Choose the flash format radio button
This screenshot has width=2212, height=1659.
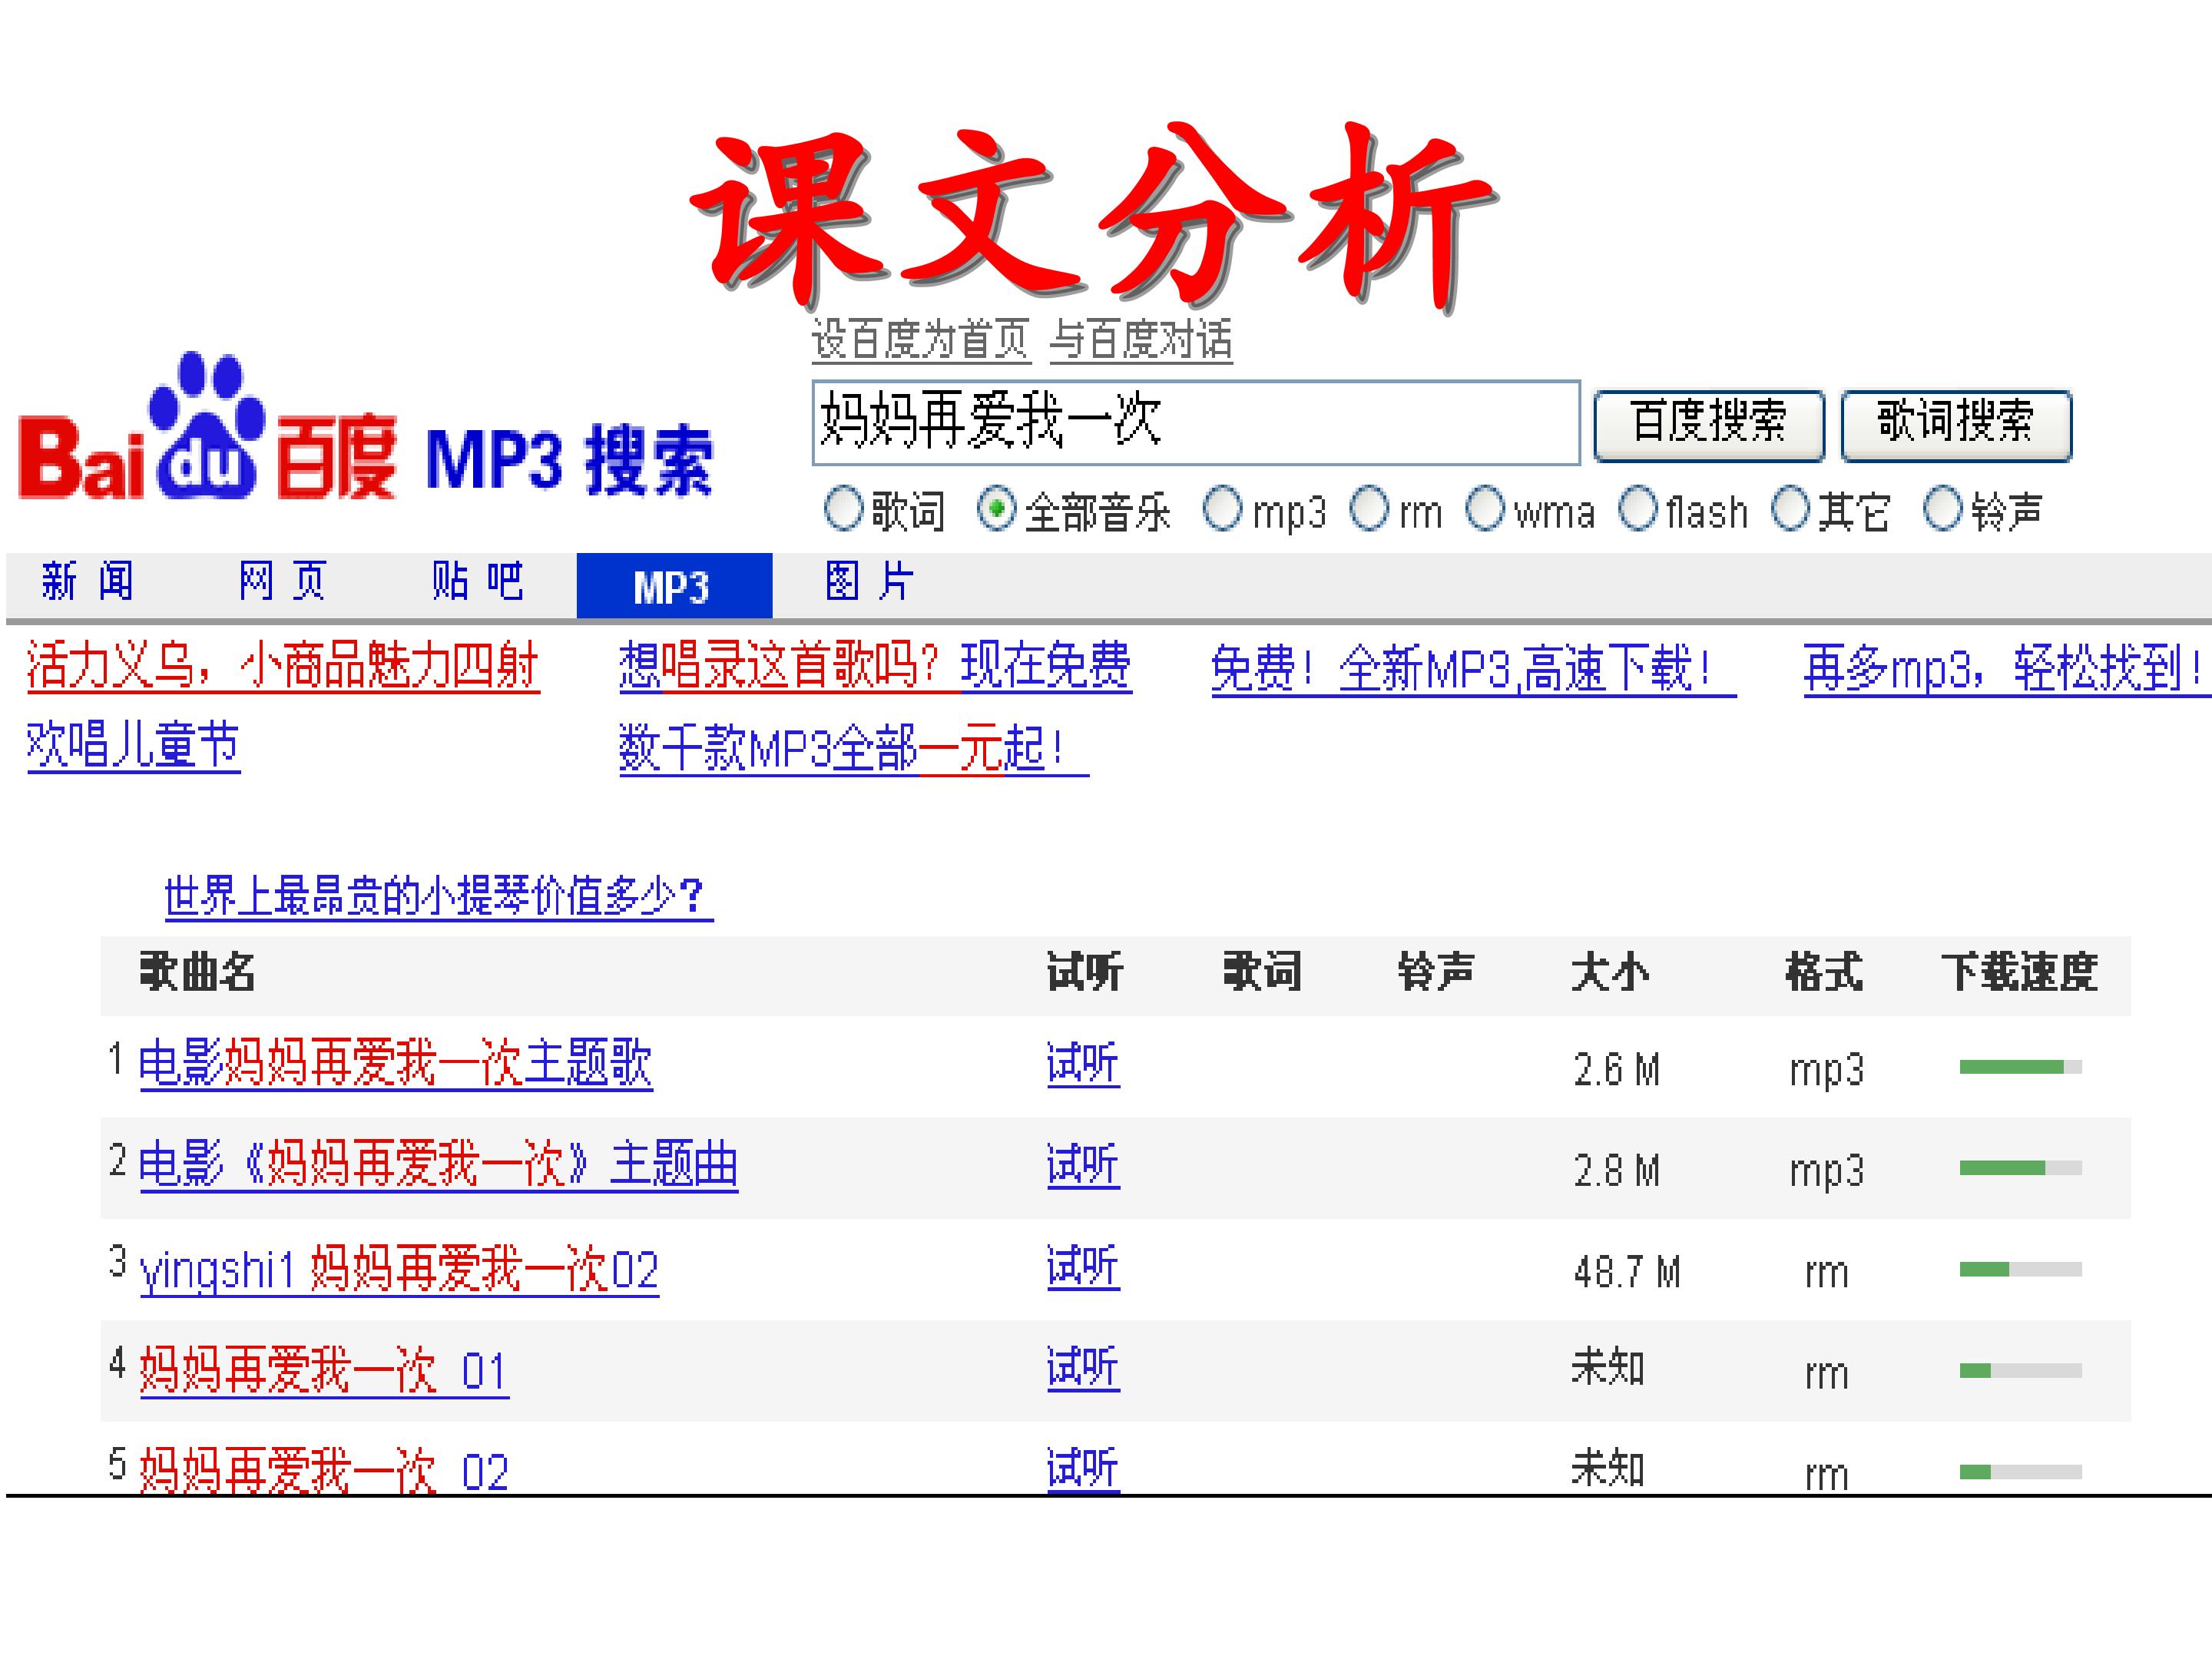click(1638, 509)
